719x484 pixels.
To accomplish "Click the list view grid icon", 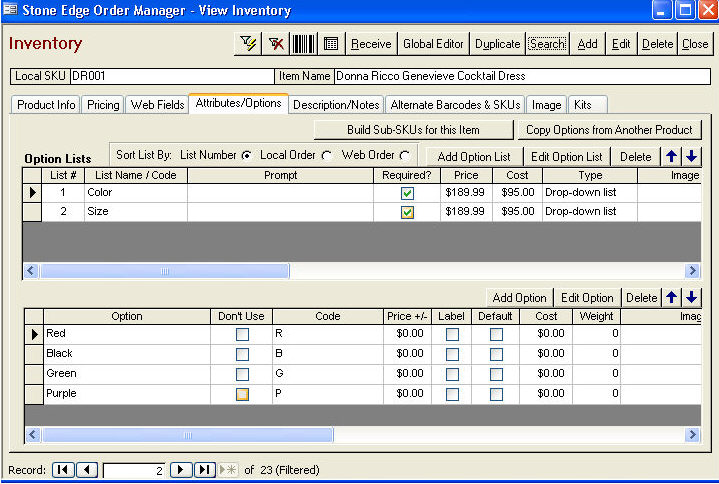I will [x=331, y=44].
